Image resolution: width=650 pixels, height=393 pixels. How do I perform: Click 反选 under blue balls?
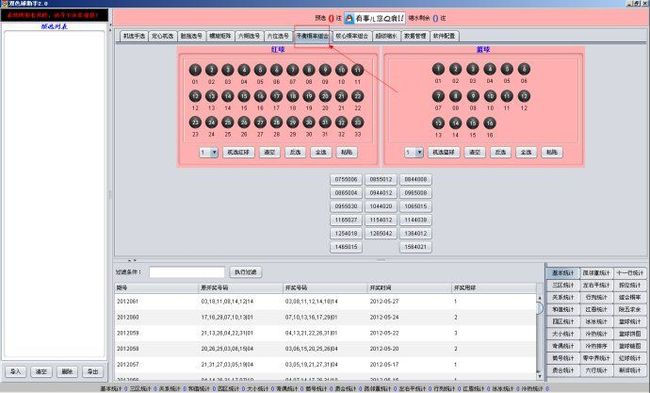tap(500, 153)
